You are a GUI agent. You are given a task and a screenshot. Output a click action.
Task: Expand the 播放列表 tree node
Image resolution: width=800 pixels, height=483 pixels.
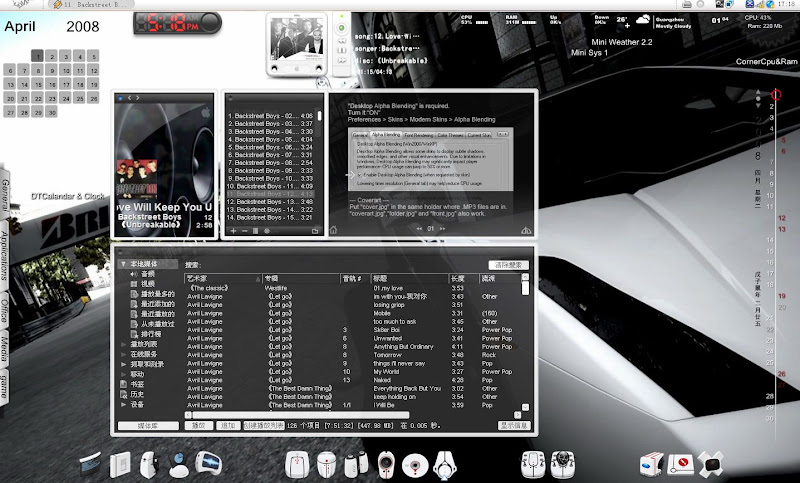click(x=123, y=344)
